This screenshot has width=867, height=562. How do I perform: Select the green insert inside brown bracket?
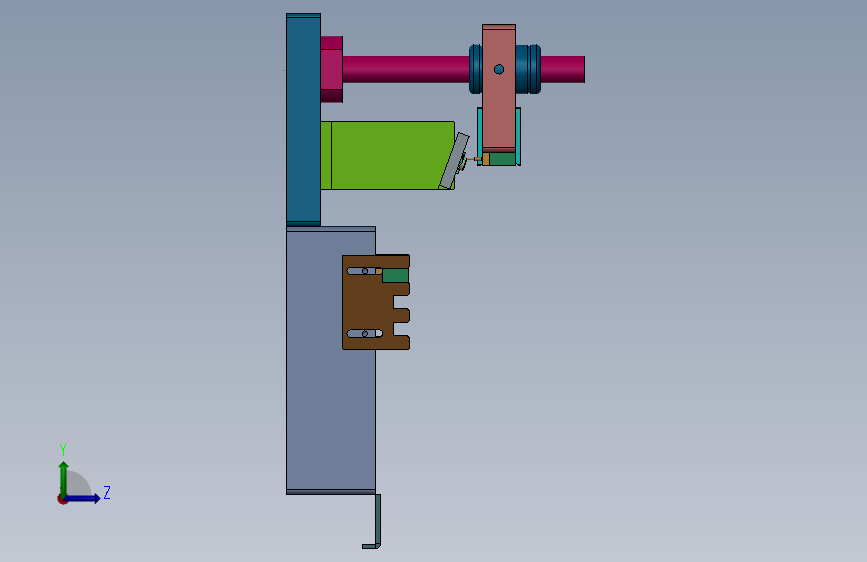click(395, 275)
